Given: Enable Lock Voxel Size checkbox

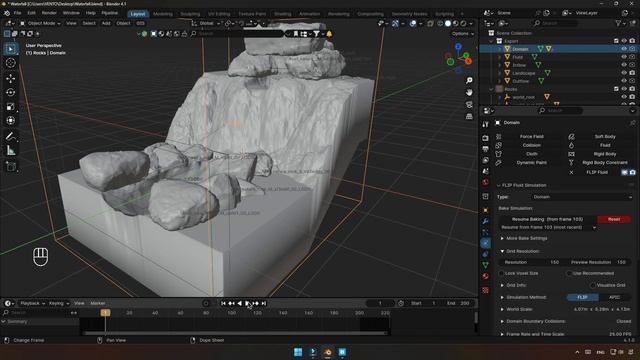Looking at the screenshot, I should [x=501, y=273].
